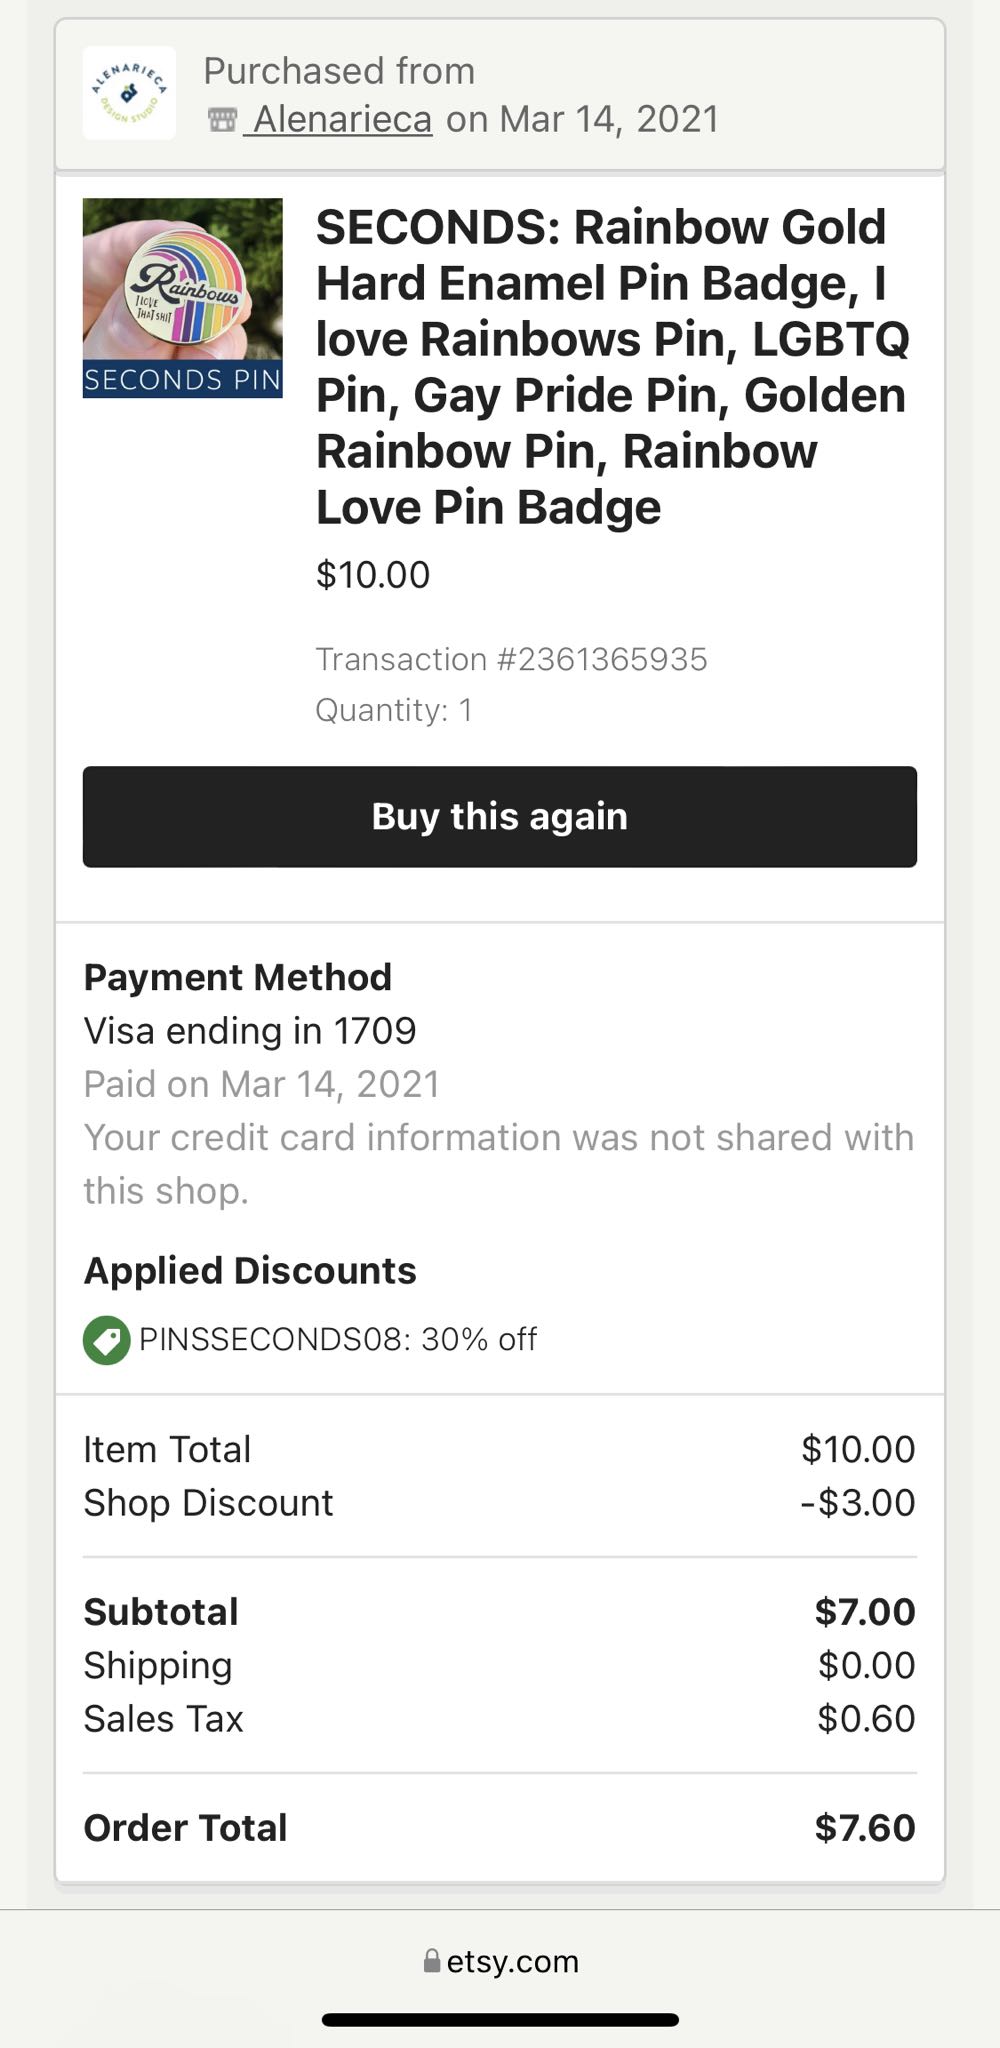Tap the home indicator bar at bottom
The image size is (1000, 2048).
(x=500, y=2019)
